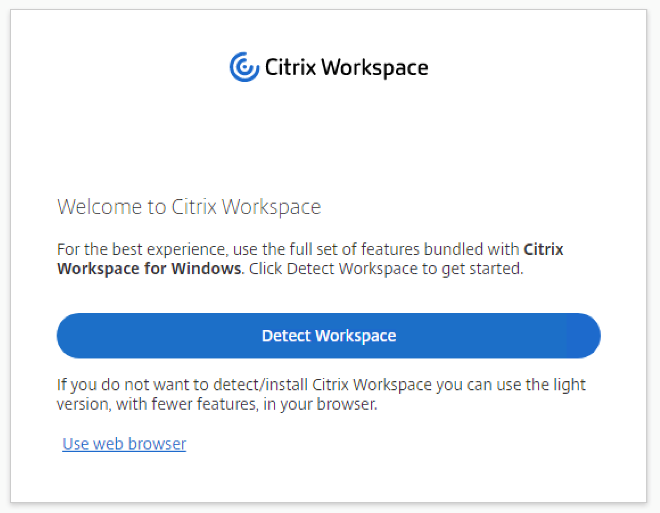Screen dimensions: 660x513
Task: Click the Citrix swirl logo icon
Action: [244, 67]
